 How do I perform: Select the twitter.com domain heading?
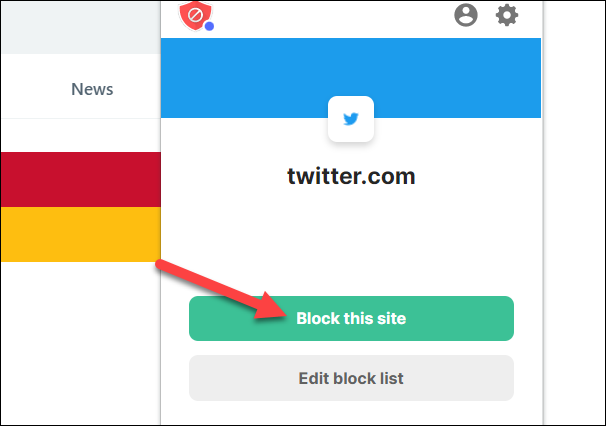click(x=351, y=176)
